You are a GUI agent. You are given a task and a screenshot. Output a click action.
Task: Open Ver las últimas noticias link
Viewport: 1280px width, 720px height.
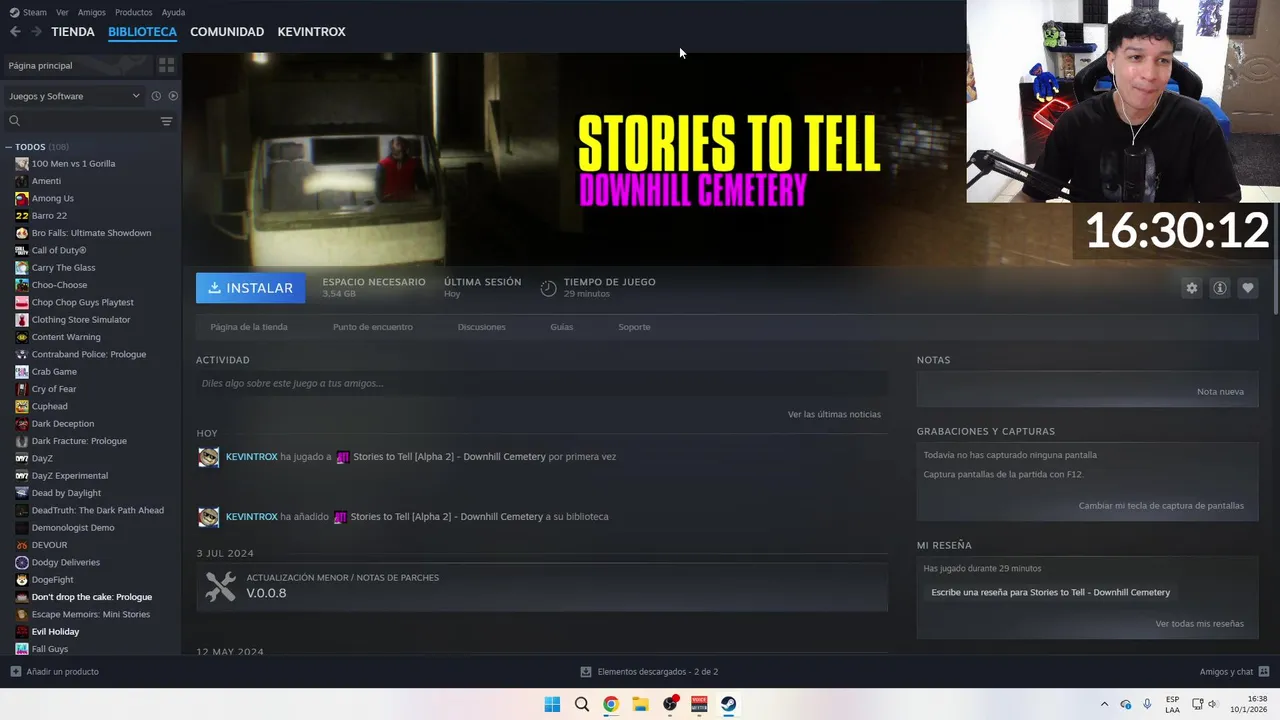pos(834,414)
